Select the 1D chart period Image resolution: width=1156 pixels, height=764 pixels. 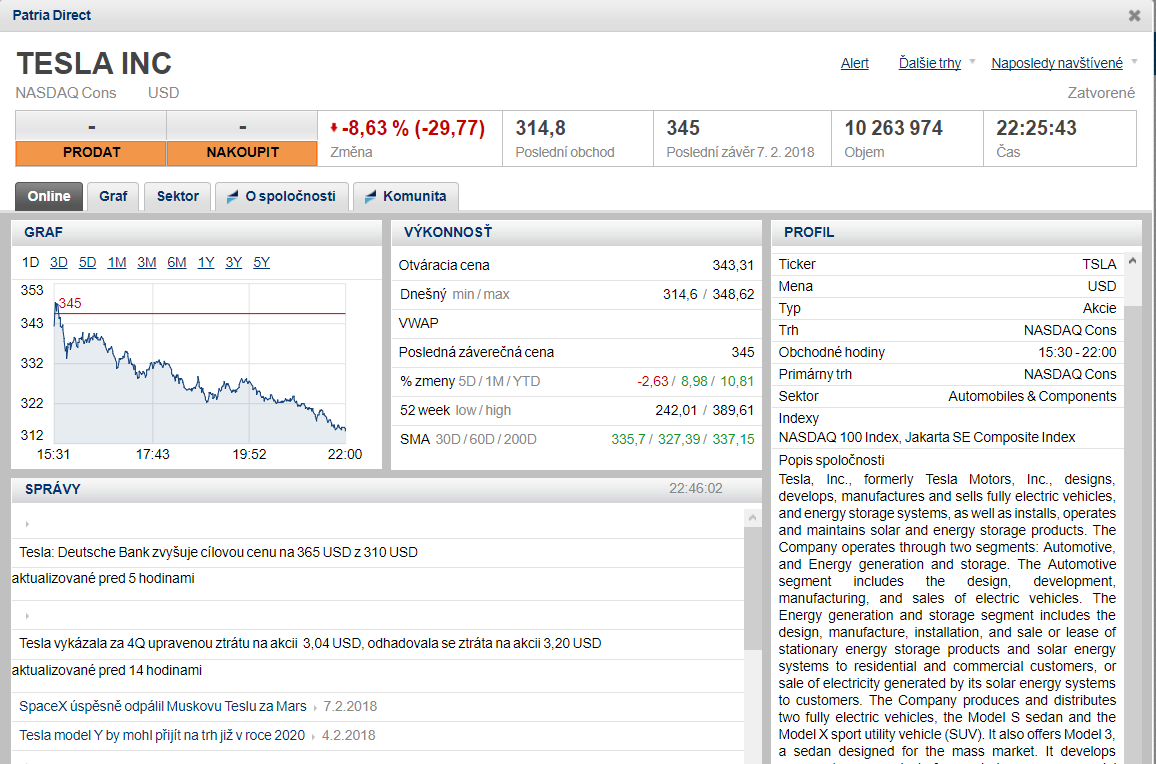30,262
